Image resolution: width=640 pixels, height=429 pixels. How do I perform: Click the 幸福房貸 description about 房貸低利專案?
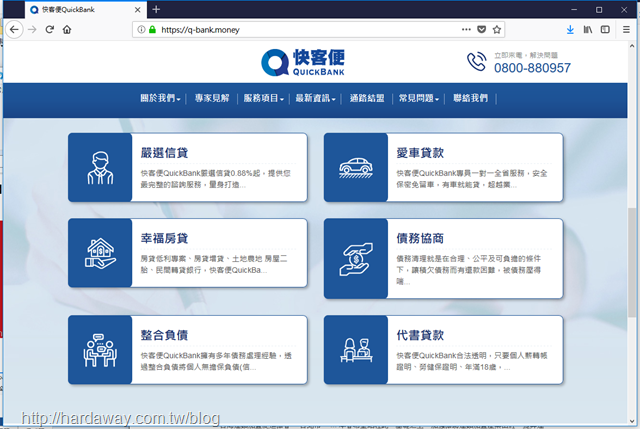(x=214, y=264)
